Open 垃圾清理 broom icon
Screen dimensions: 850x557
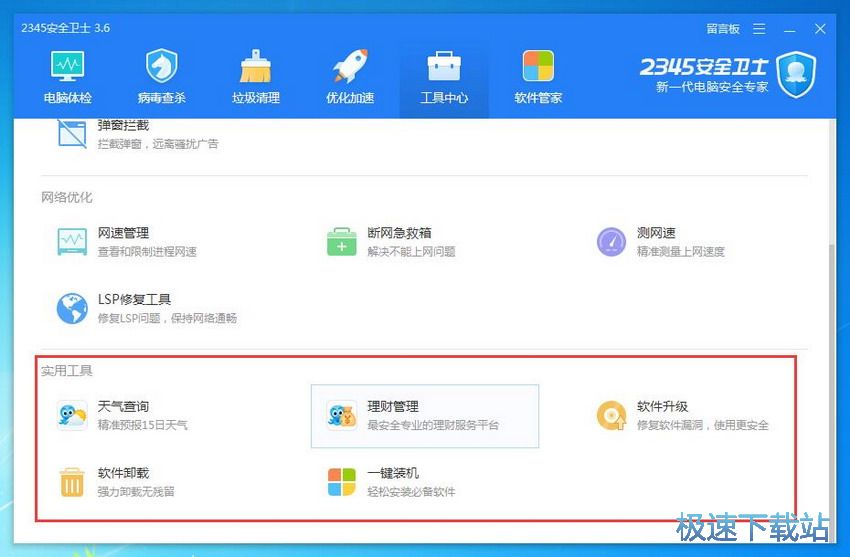[x=255, y=66]
